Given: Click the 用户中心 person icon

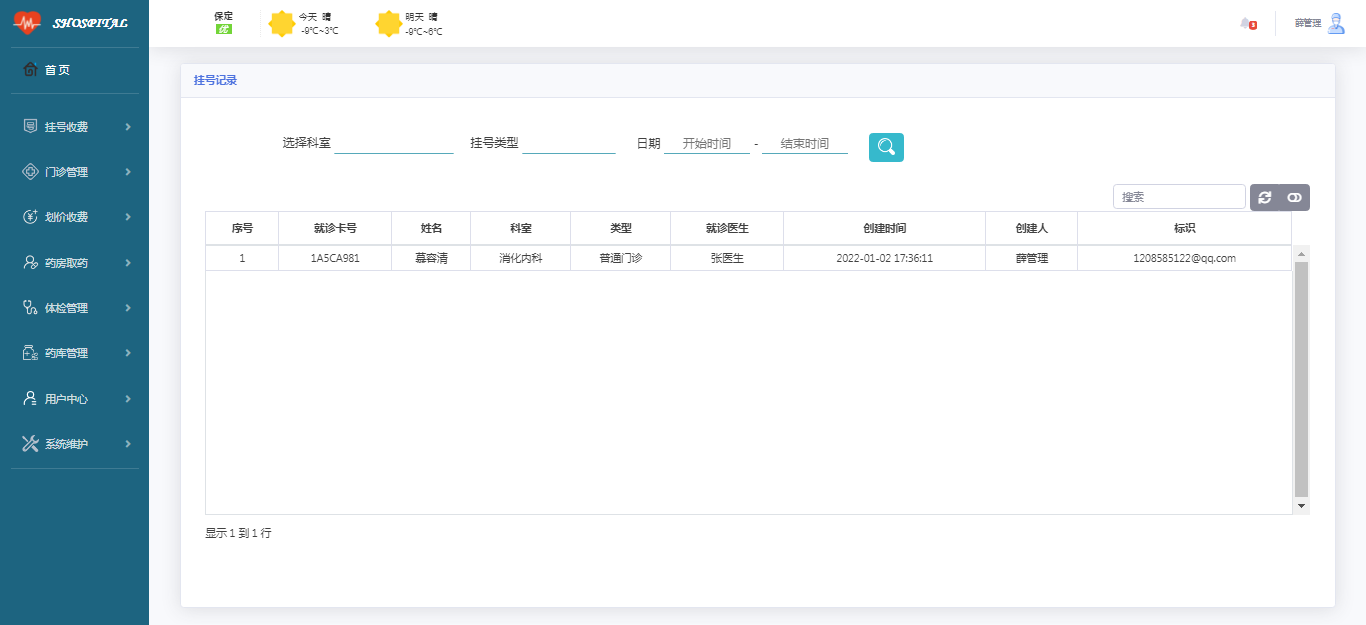Looking at the screenshot, I should click(30, 399).
